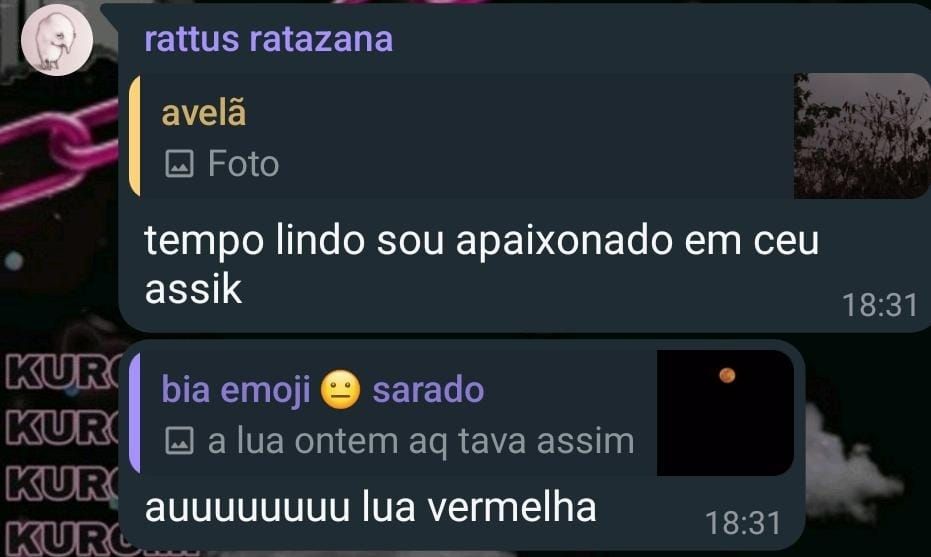The height and width of the screenshot is (557, 931).
Task: Click the word assik in first message
Action: pos(194,290)
